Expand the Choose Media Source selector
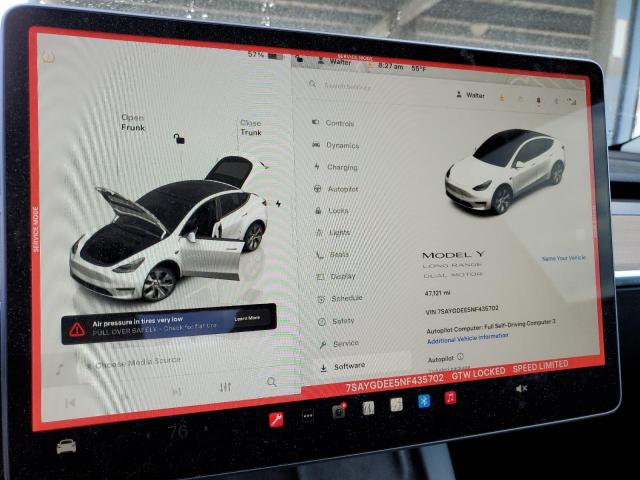The width and height of the screenshot is (640, 480). (x=133, y=364)
